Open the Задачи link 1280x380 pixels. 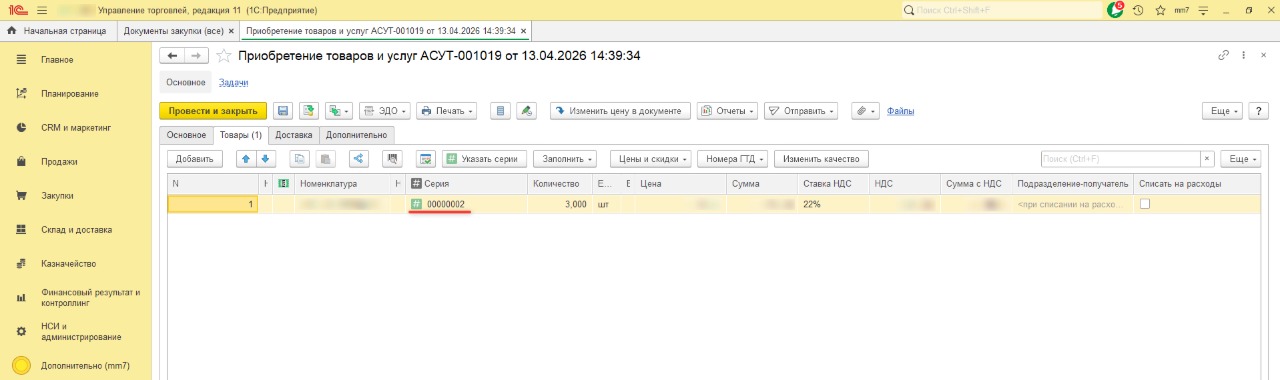(234, 82)
